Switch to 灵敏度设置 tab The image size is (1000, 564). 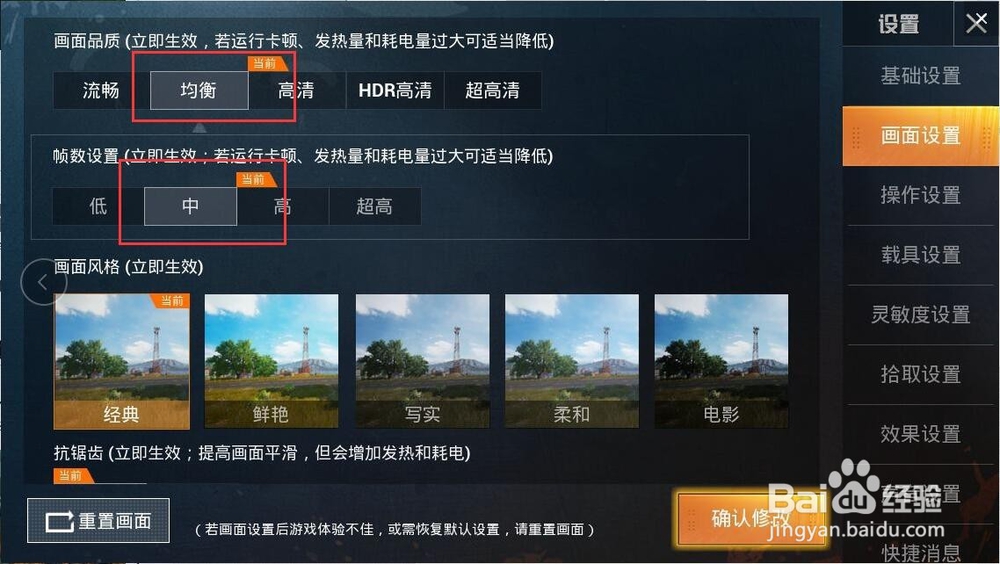click(x=920, y=315)
